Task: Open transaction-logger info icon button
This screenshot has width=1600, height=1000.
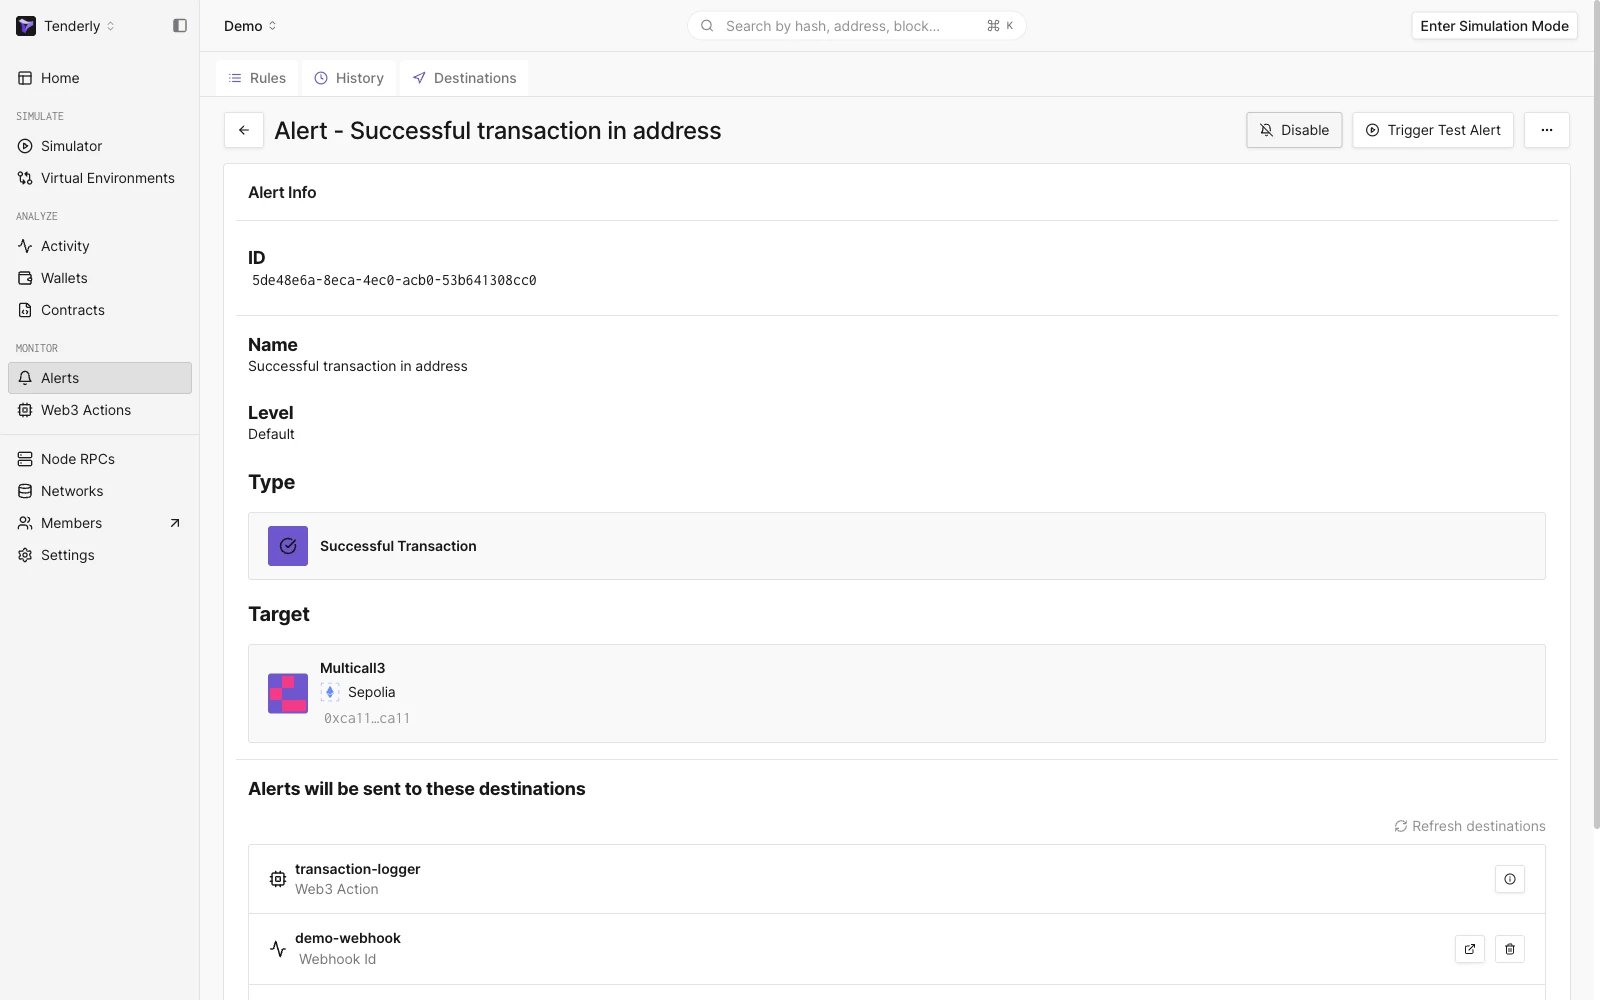Action: pyautogui.click(x=1510, y=879)
